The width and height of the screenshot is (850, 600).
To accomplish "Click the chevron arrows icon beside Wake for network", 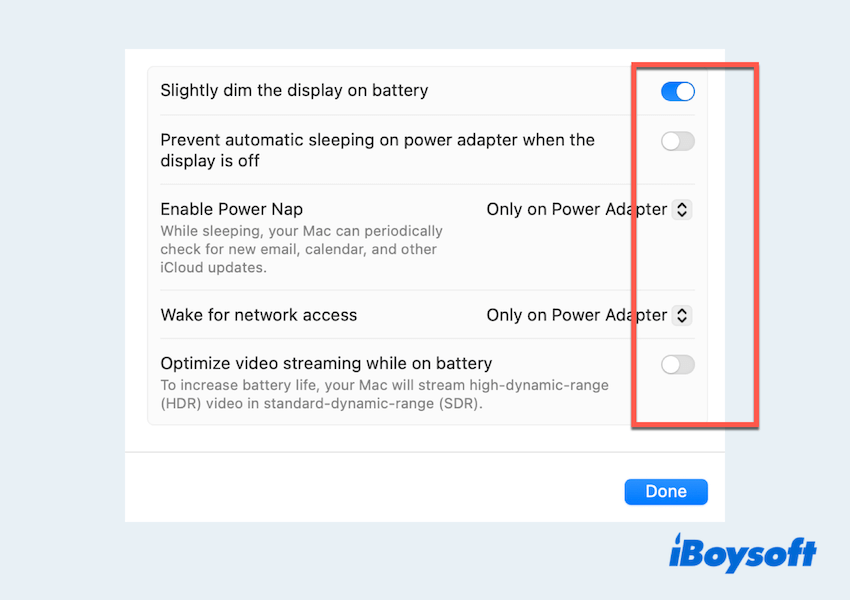I will pyautogui.click(x=681, y=315).
